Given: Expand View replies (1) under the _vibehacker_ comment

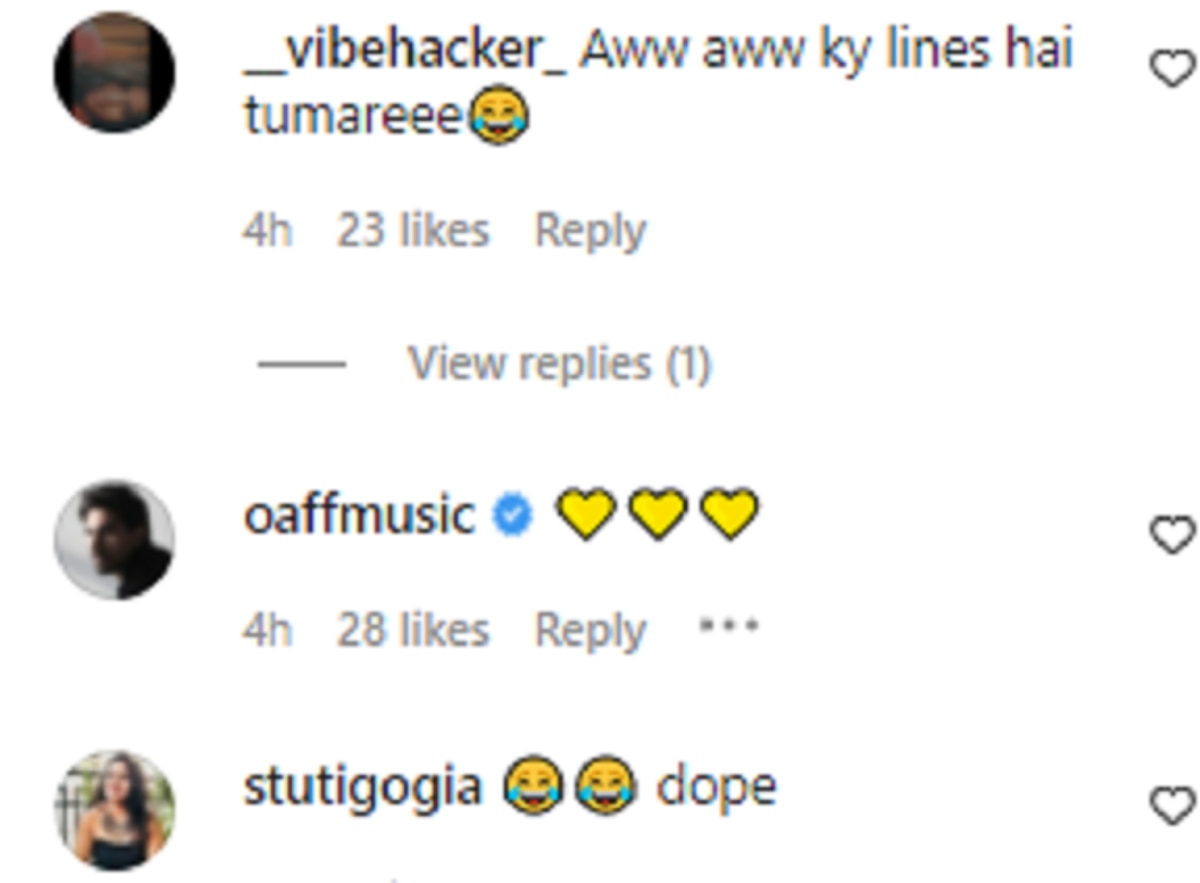Looking at the screenshot, I should tap(559, 364).
